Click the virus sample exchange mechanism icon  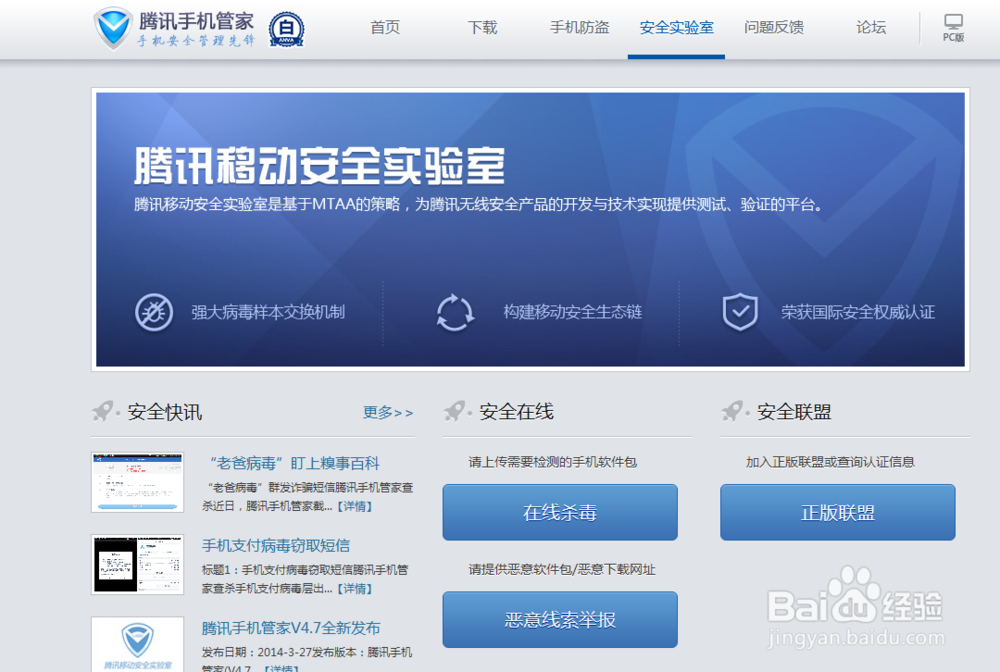point(152,311)
